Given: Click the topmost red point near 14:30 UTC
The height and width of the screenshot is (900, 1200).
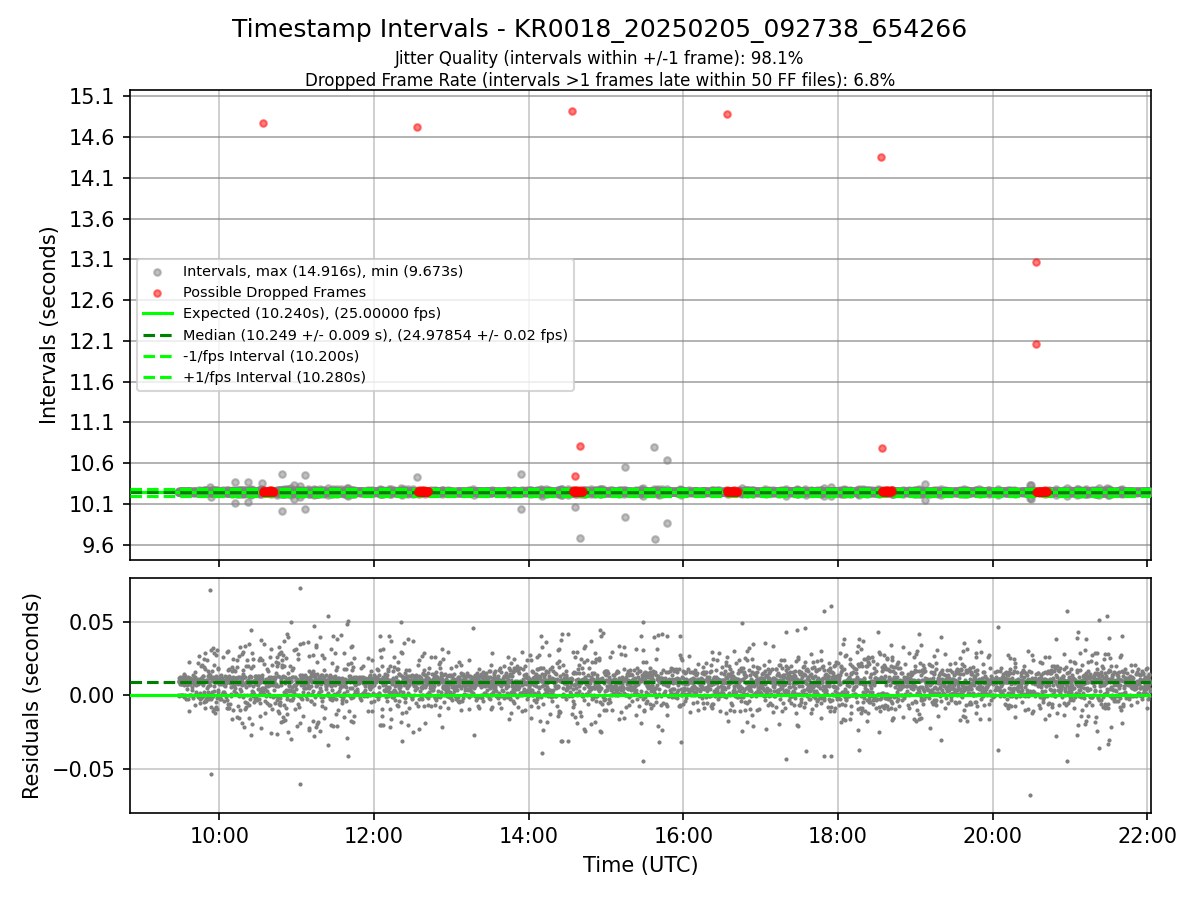Looking at the screenshot, I should pyautogui.click(x=572, y=111).
